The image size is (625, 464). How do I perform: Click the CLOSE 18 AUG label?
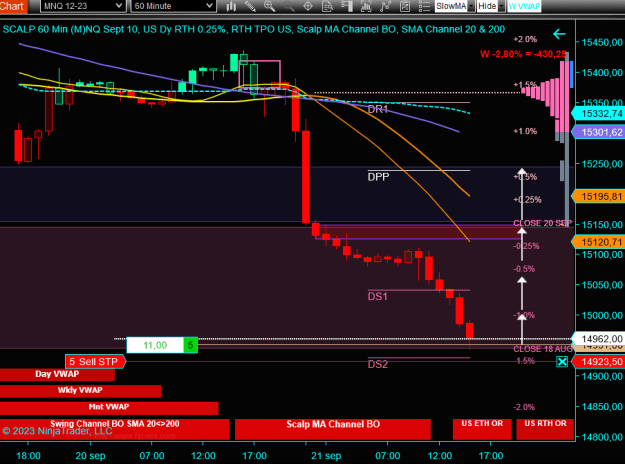(542, 349)
